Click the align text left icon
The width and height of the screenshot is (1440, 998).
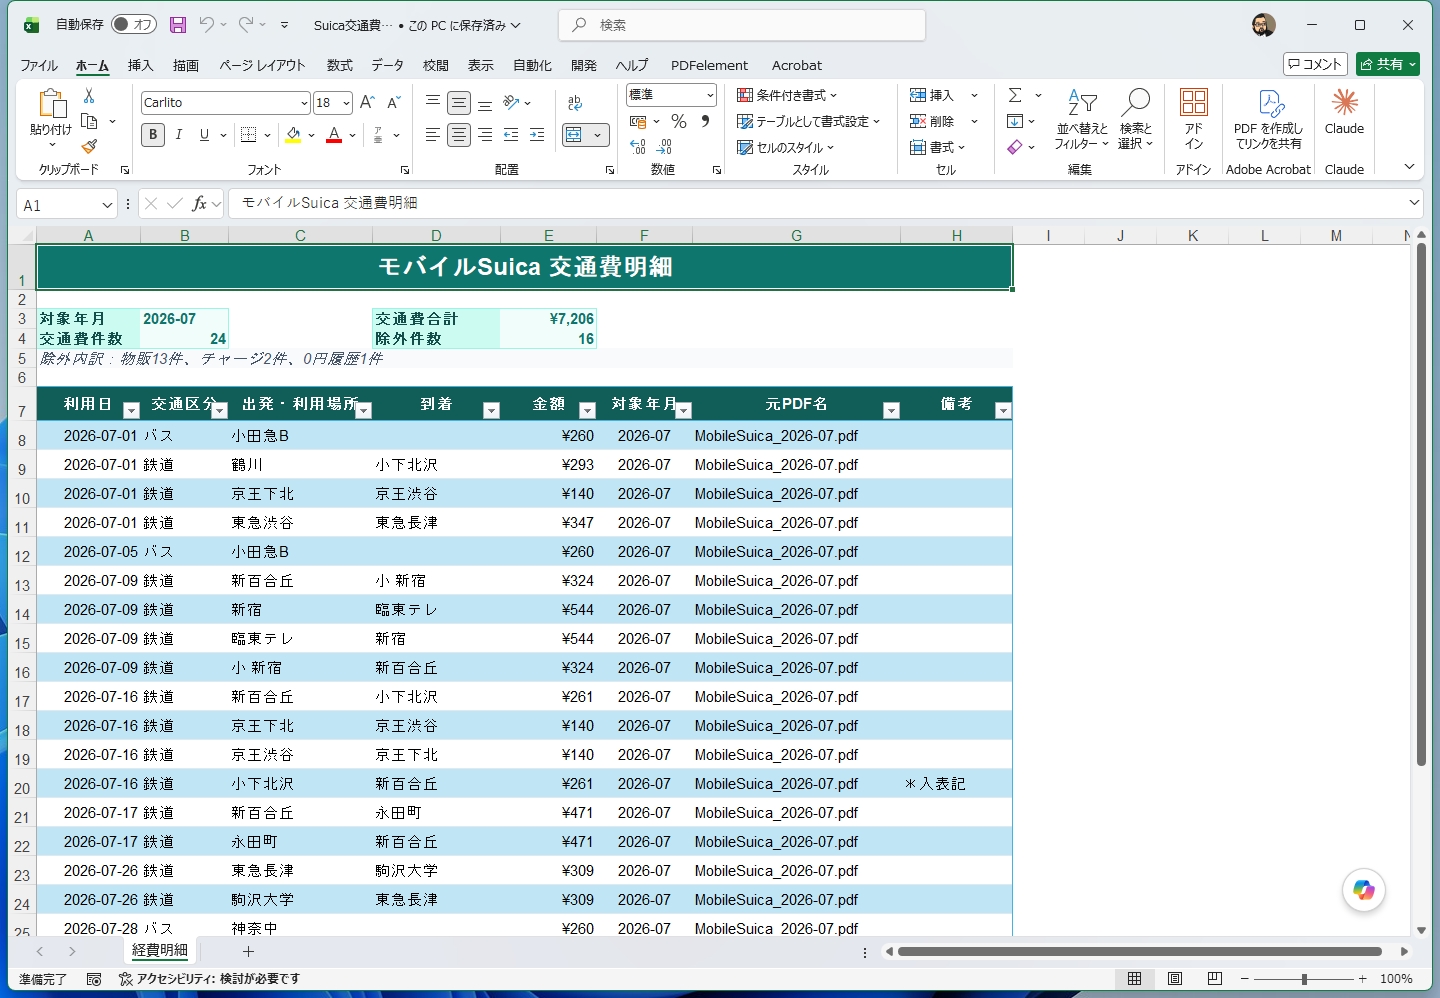tap(433, 135)
